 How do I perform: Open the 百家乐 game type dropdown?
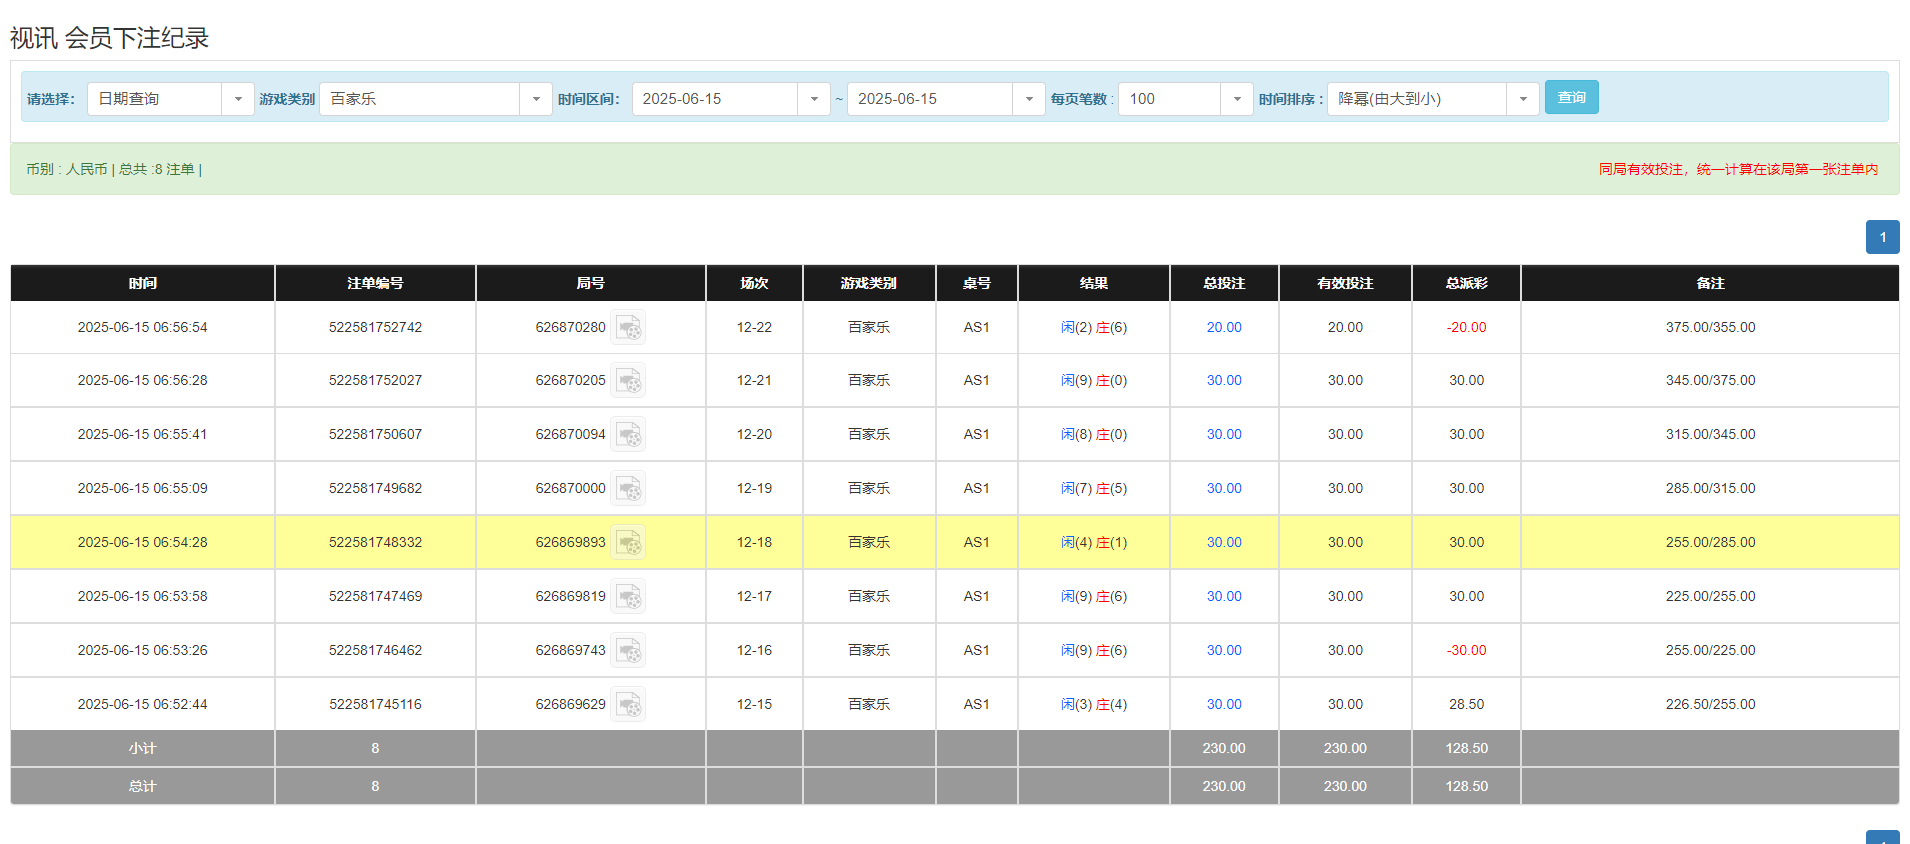pos(435,99)
